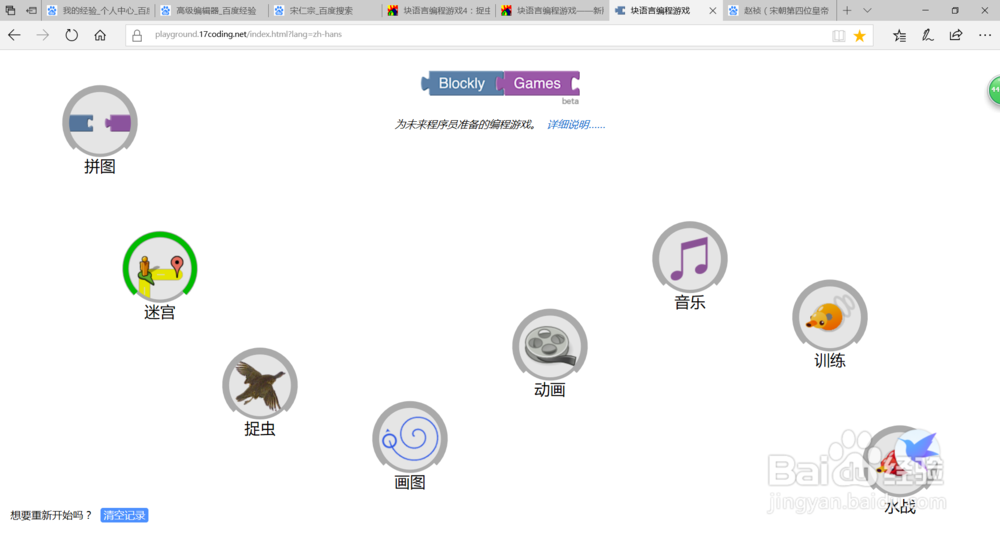Viewport: 1000px width, 536px height.
Task: Switch to 块语言编程游戏——新 tab
Action: pyautogui.click(x=553, y=11)
